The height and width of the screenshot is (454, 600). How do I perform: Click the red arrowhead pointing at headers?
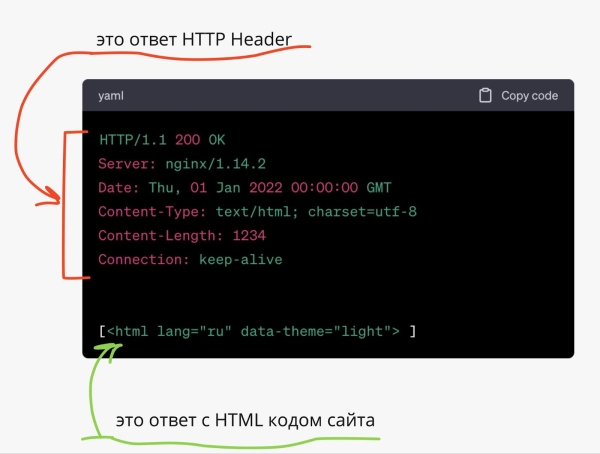pyautogui.click(x=53, y=198)
